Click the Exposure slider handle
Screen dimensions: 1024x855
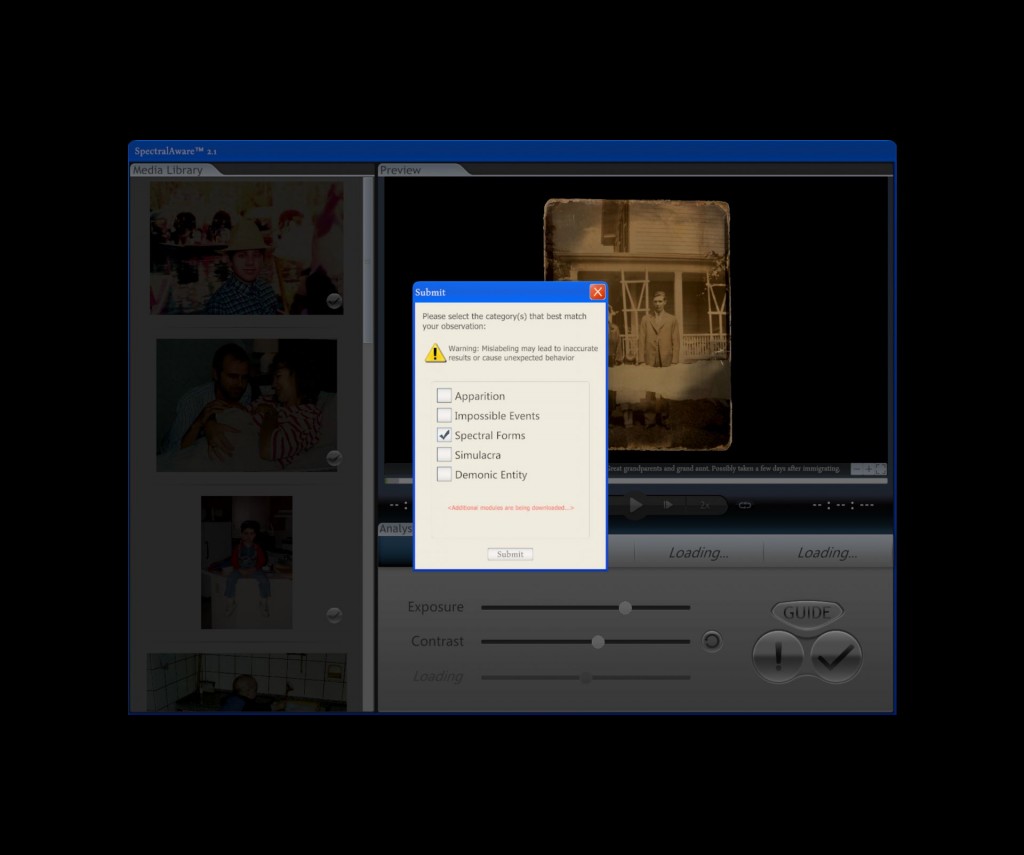[x=625, y=607]
